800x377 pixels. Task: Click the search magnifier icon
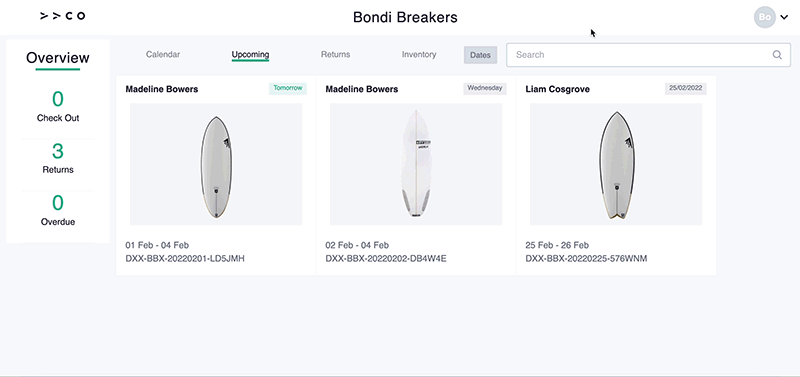tap(777, 55)
